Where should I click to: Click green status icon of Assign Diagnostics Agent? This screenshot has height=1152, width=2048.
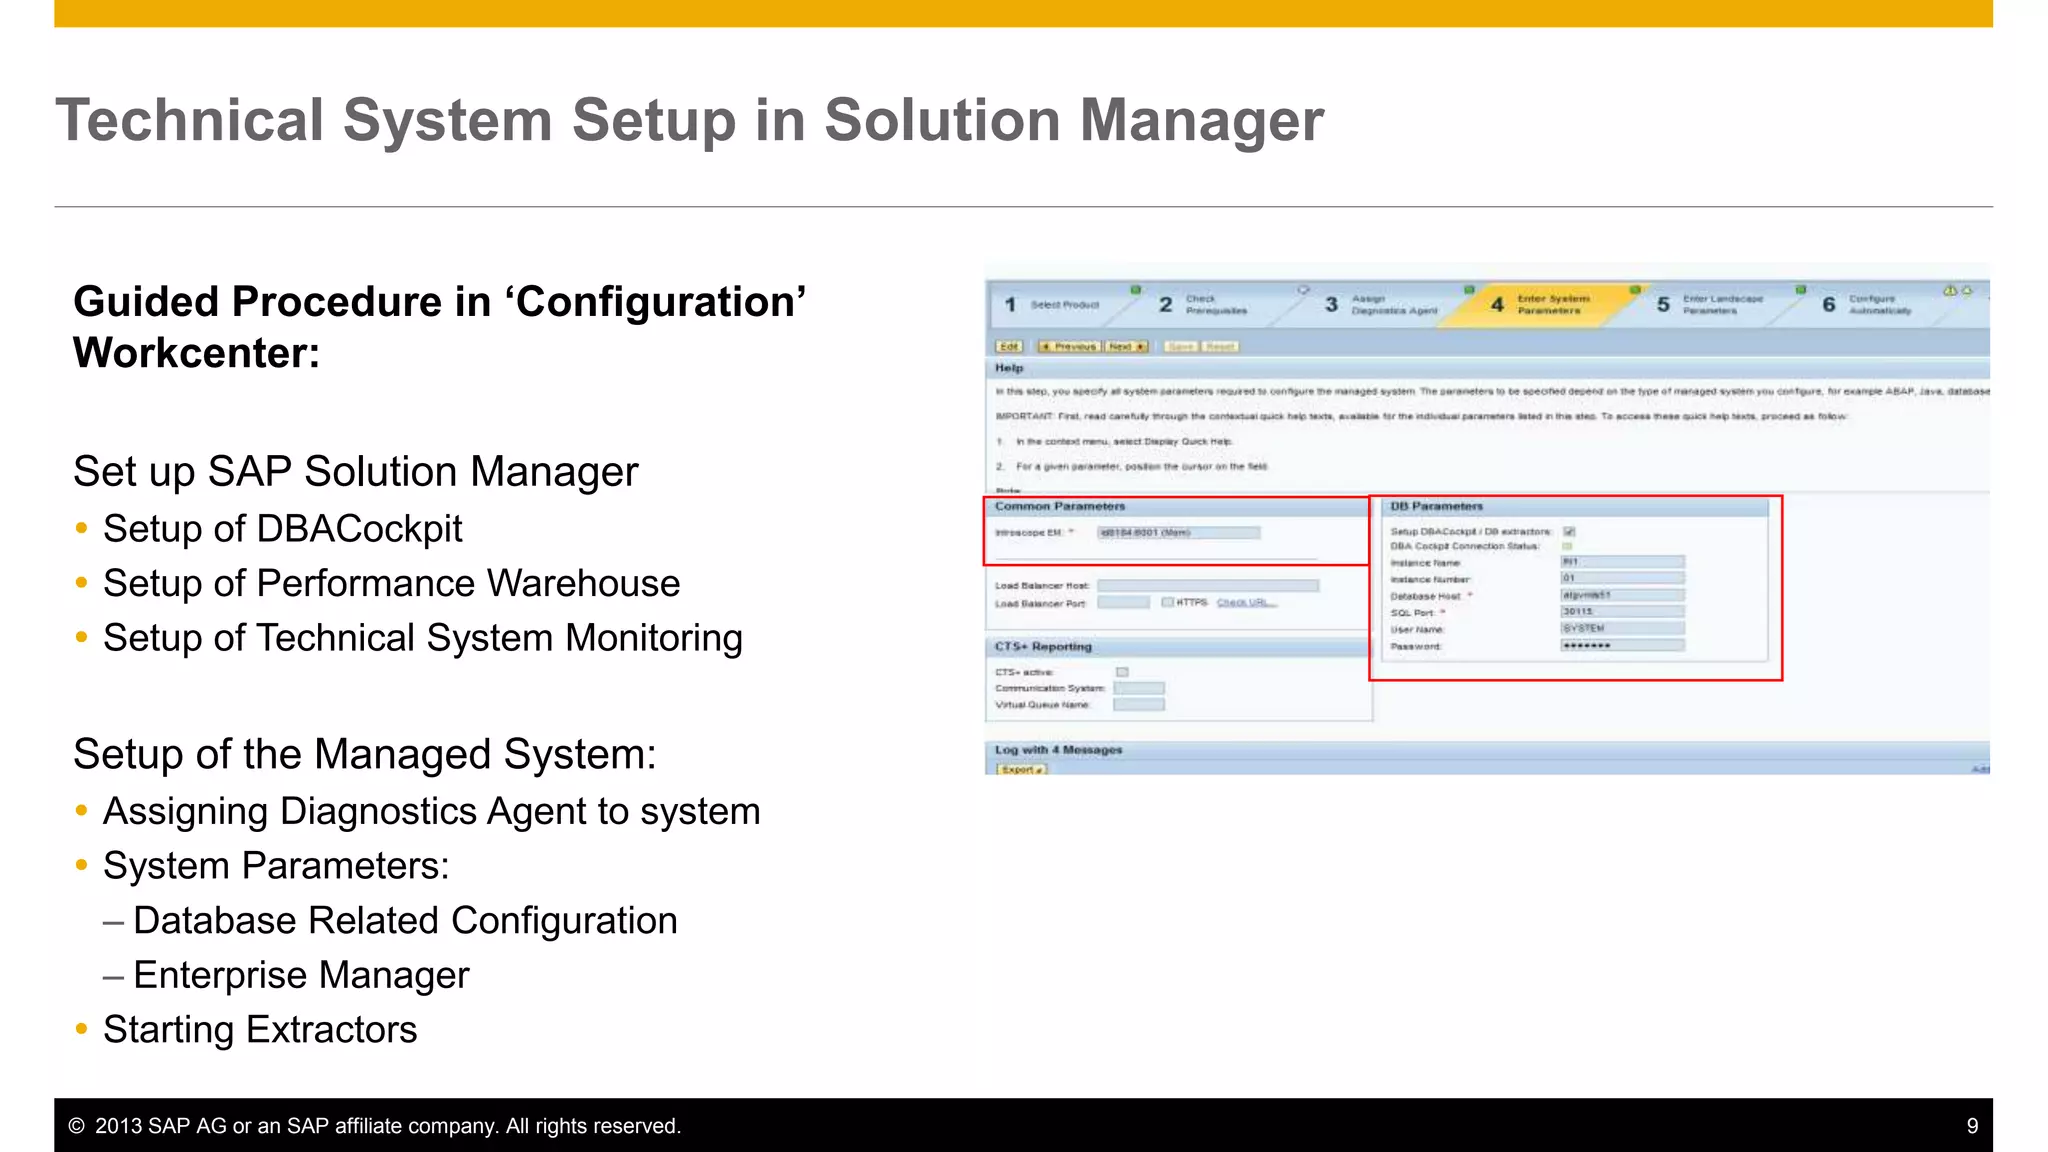click(1469, 290)
